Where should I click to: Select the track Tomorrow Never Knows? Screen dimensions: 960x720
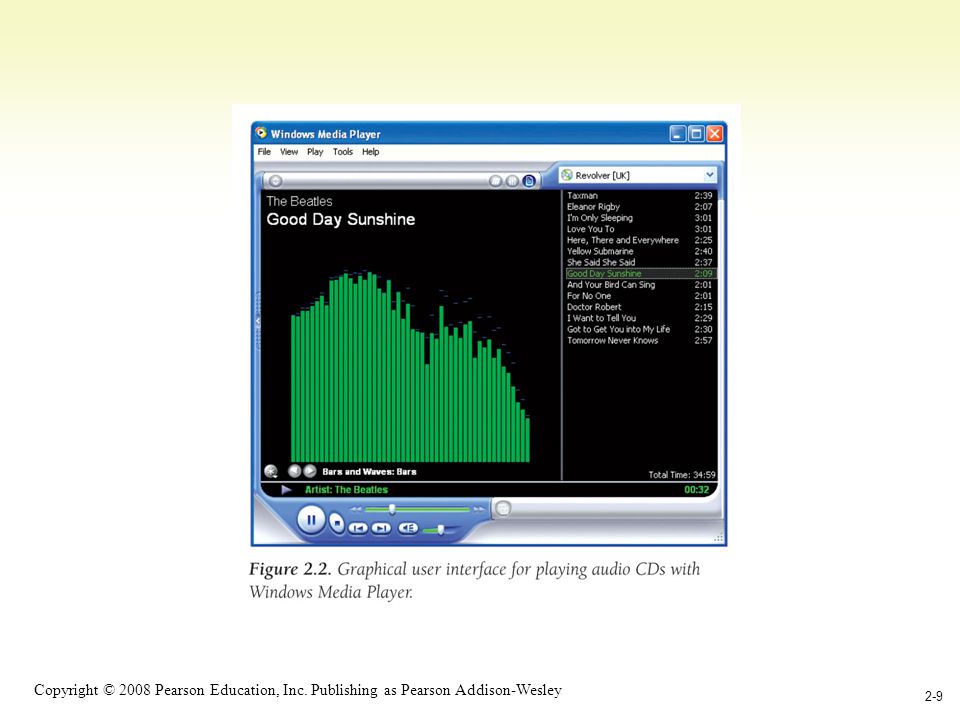click(639, 340)
